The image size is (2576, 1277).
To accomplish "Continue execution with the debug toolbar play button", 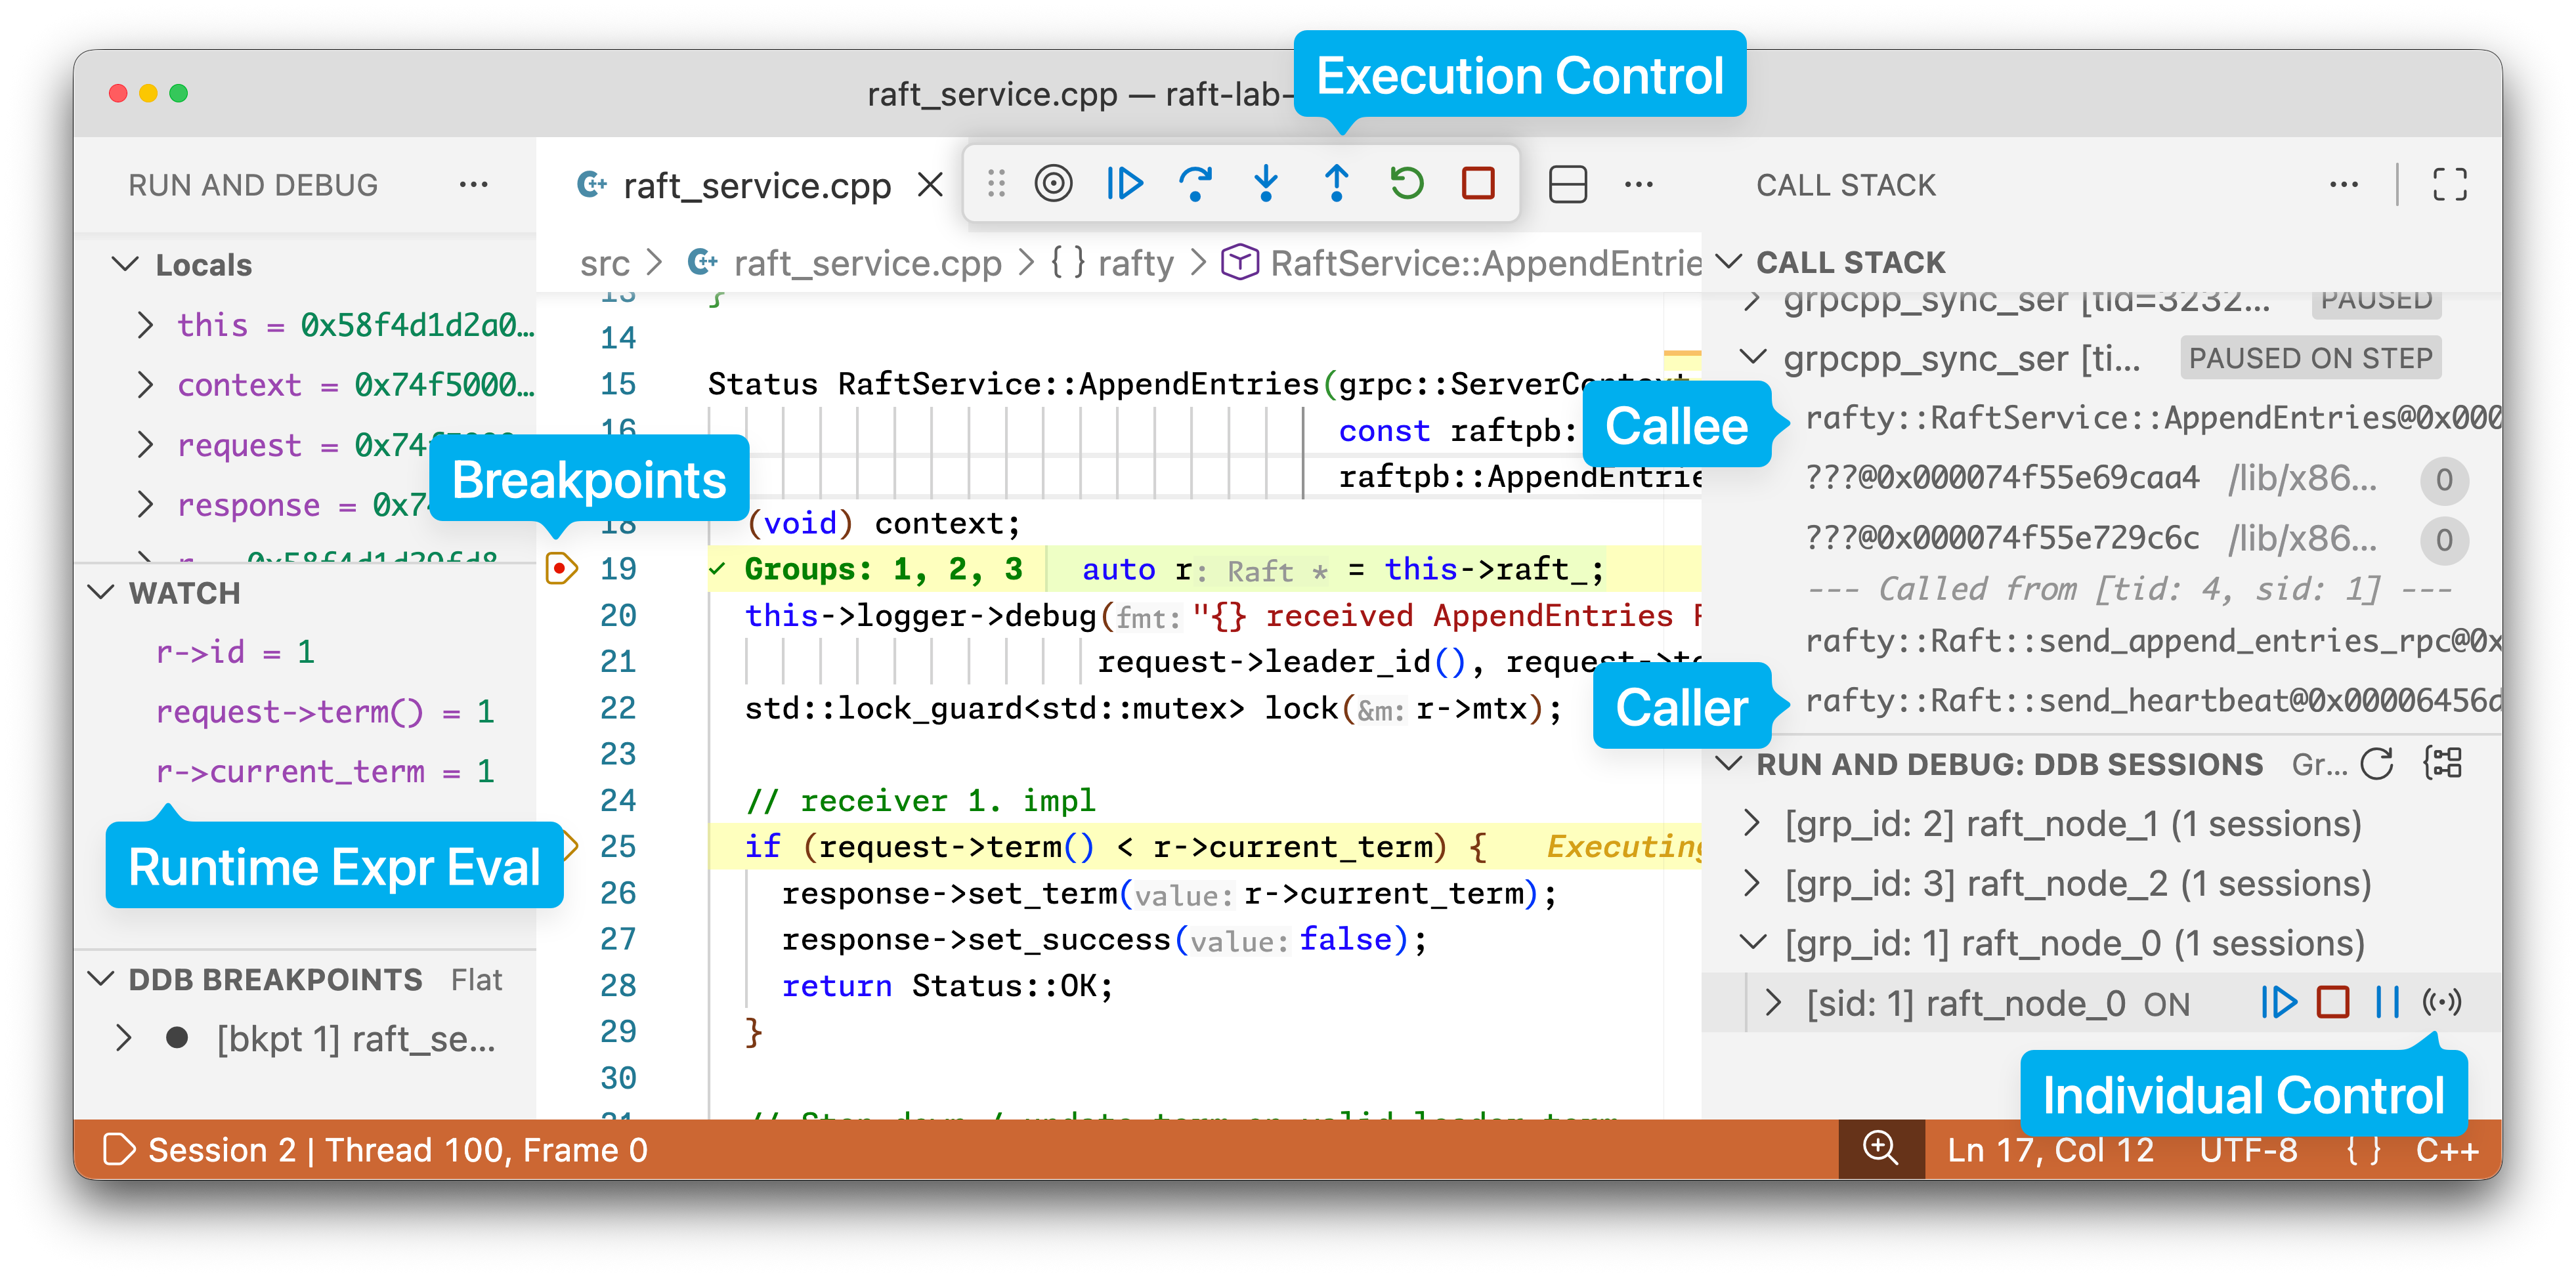I will click(x=1124, y=184).
